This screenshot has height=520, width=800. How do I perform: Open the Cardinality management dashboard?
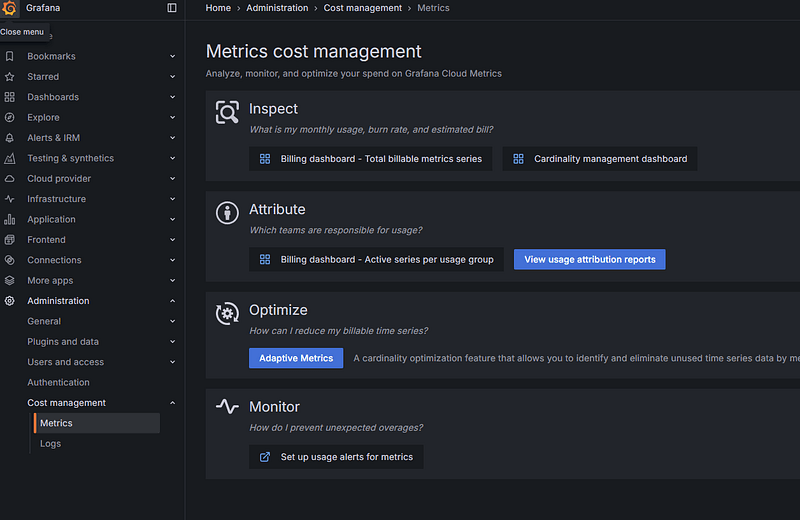click(600, 159)
